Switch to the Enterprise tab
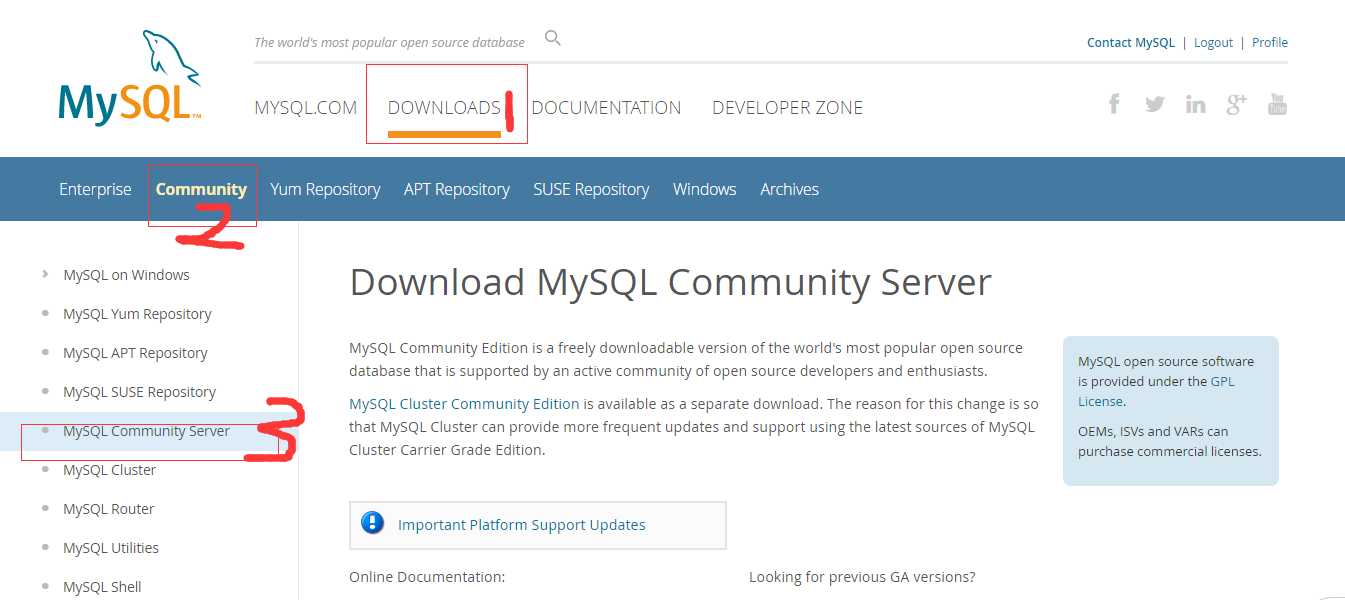Screen dimensions: 1345x600 point(95,189)
